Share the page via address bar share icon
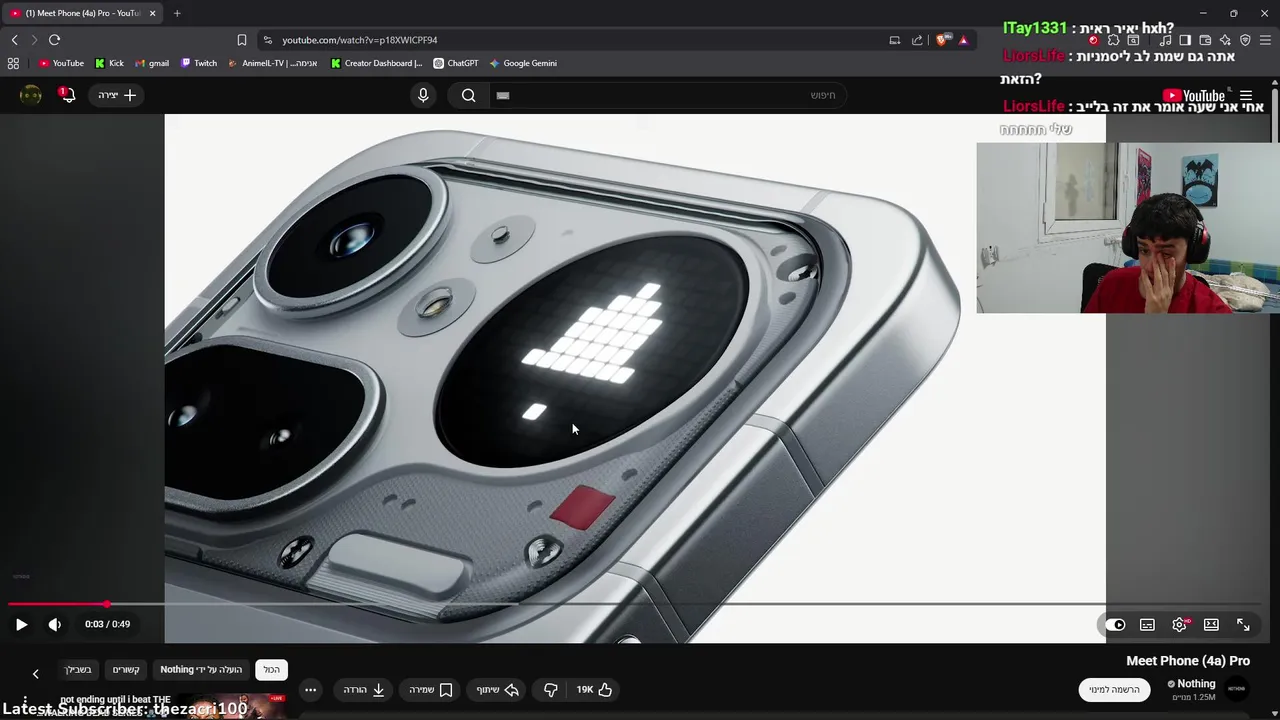This screenshot has width=1280, height=720. (917, 40)
